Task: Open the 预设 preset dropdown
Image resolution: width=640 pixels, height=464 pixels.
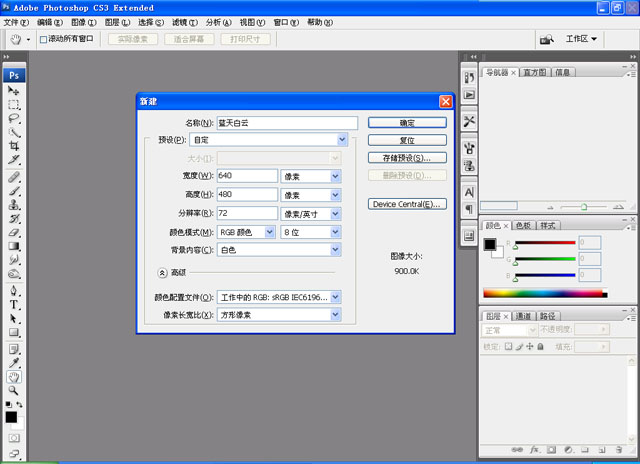Action: click(342, 140)
